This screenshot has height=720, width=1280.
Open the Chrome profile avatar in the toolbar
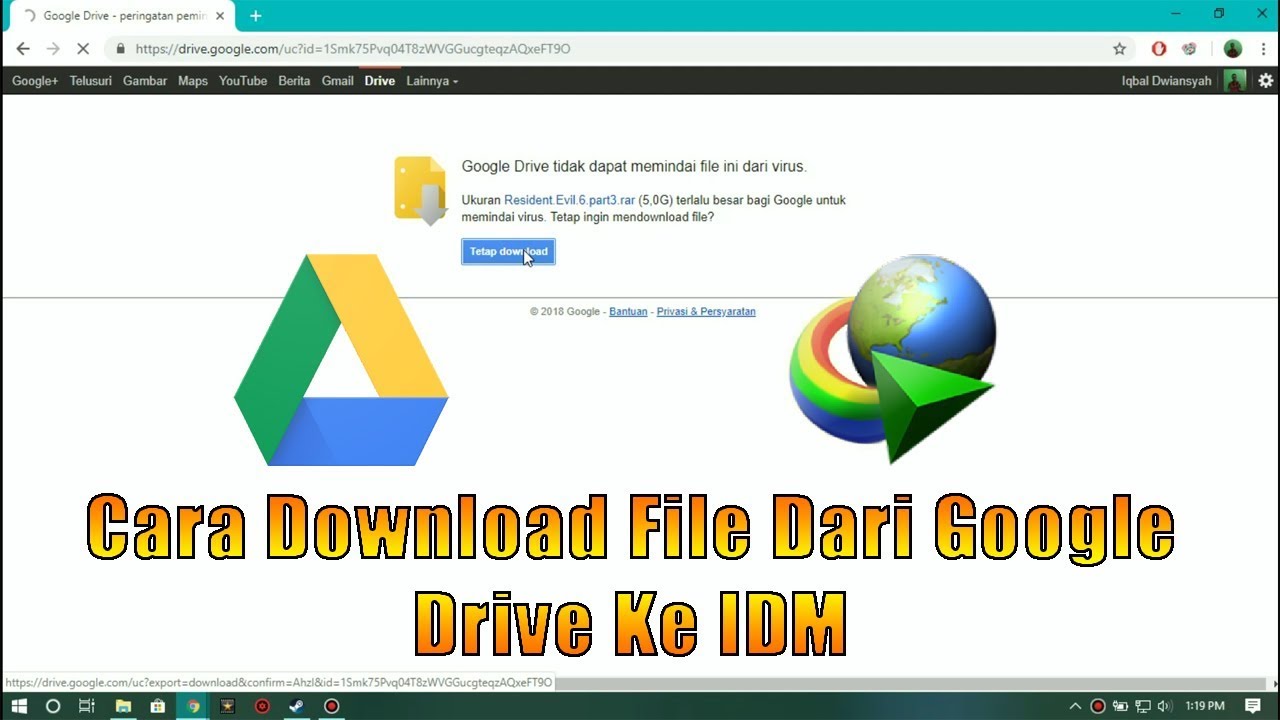1232,48
